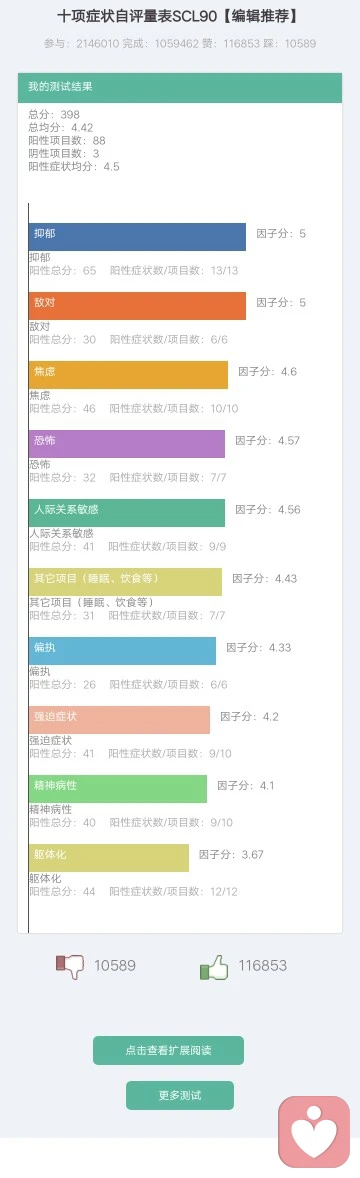Screen dimensions: 360x1178
Task: Select the light blue 偏执 bar
Action: click(123, 651)
